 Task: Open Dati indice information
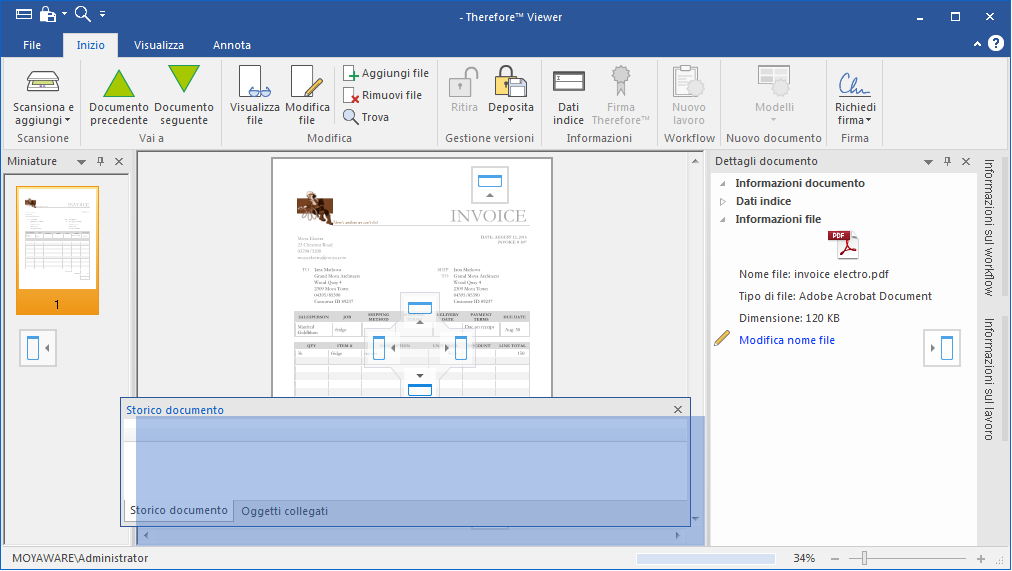[x=568, y=83]
